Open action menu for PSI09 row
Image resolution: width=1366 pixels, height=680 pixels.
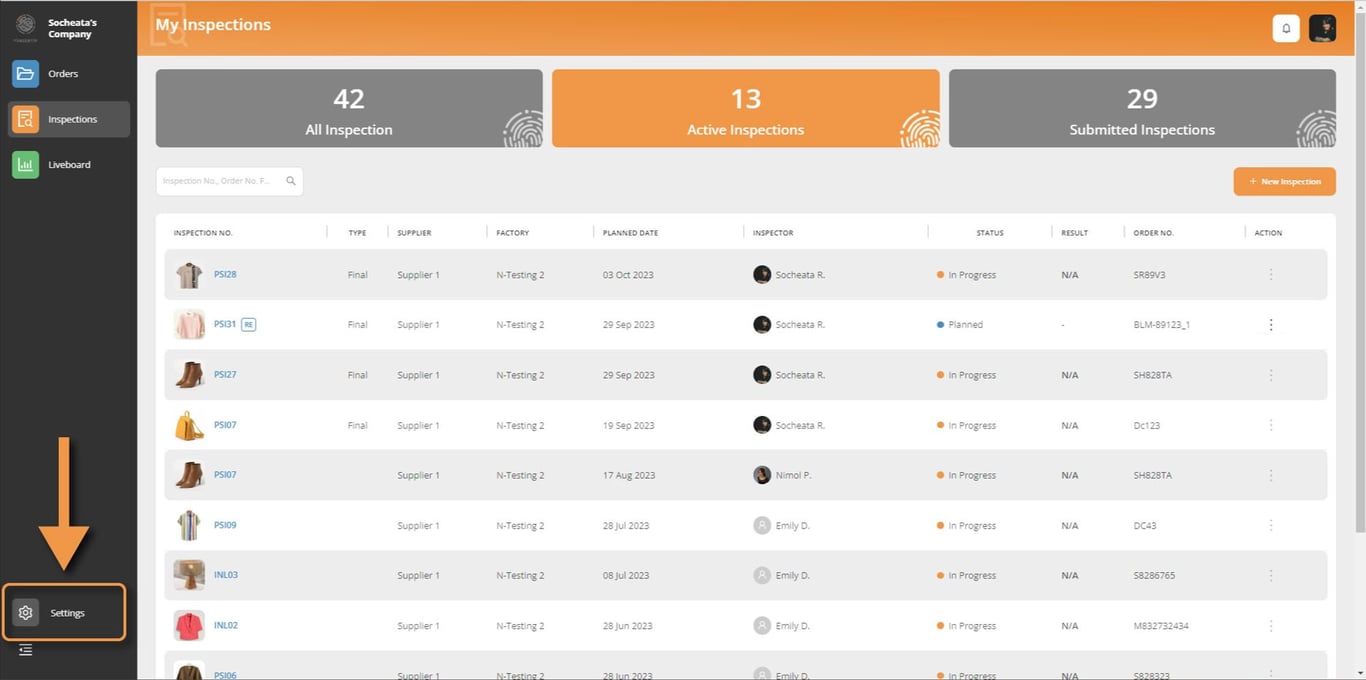point(1271,525)
